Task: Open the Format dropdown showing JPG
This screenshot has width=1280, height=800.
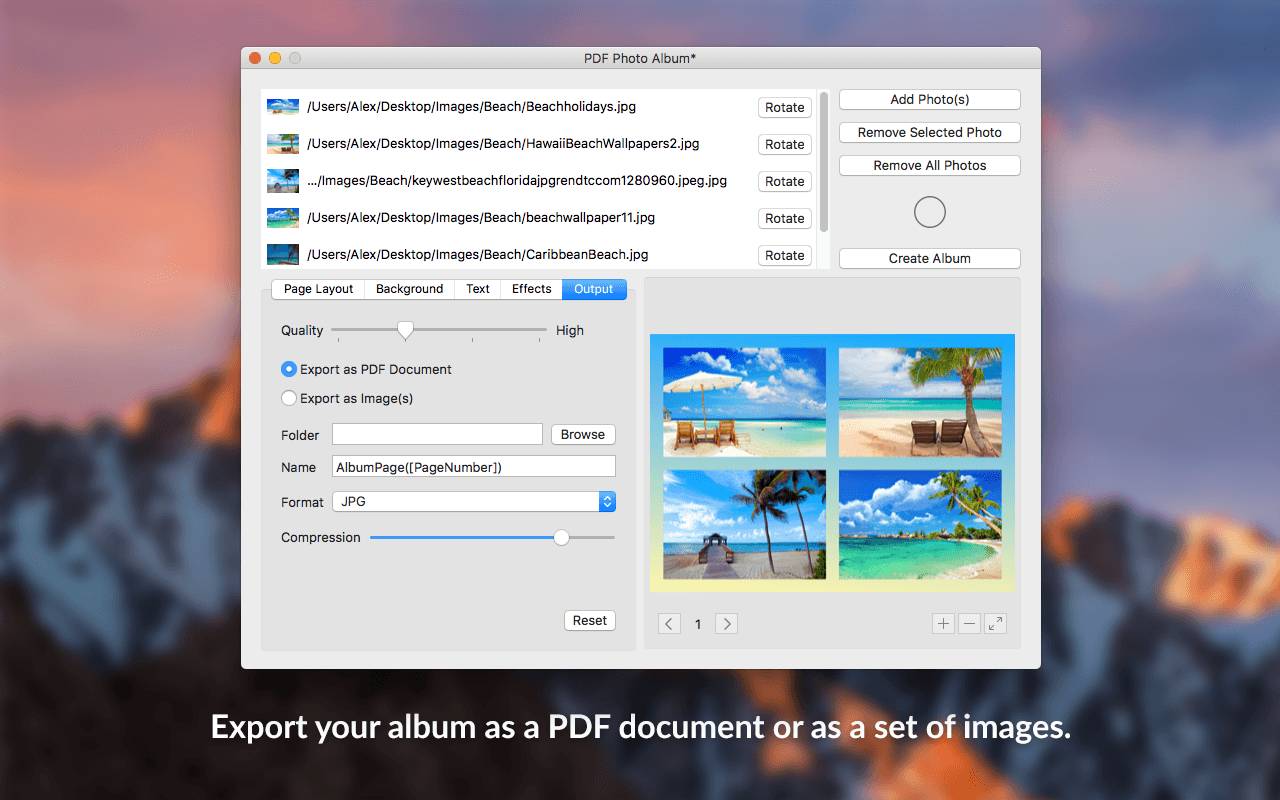Action: point(473,501)
